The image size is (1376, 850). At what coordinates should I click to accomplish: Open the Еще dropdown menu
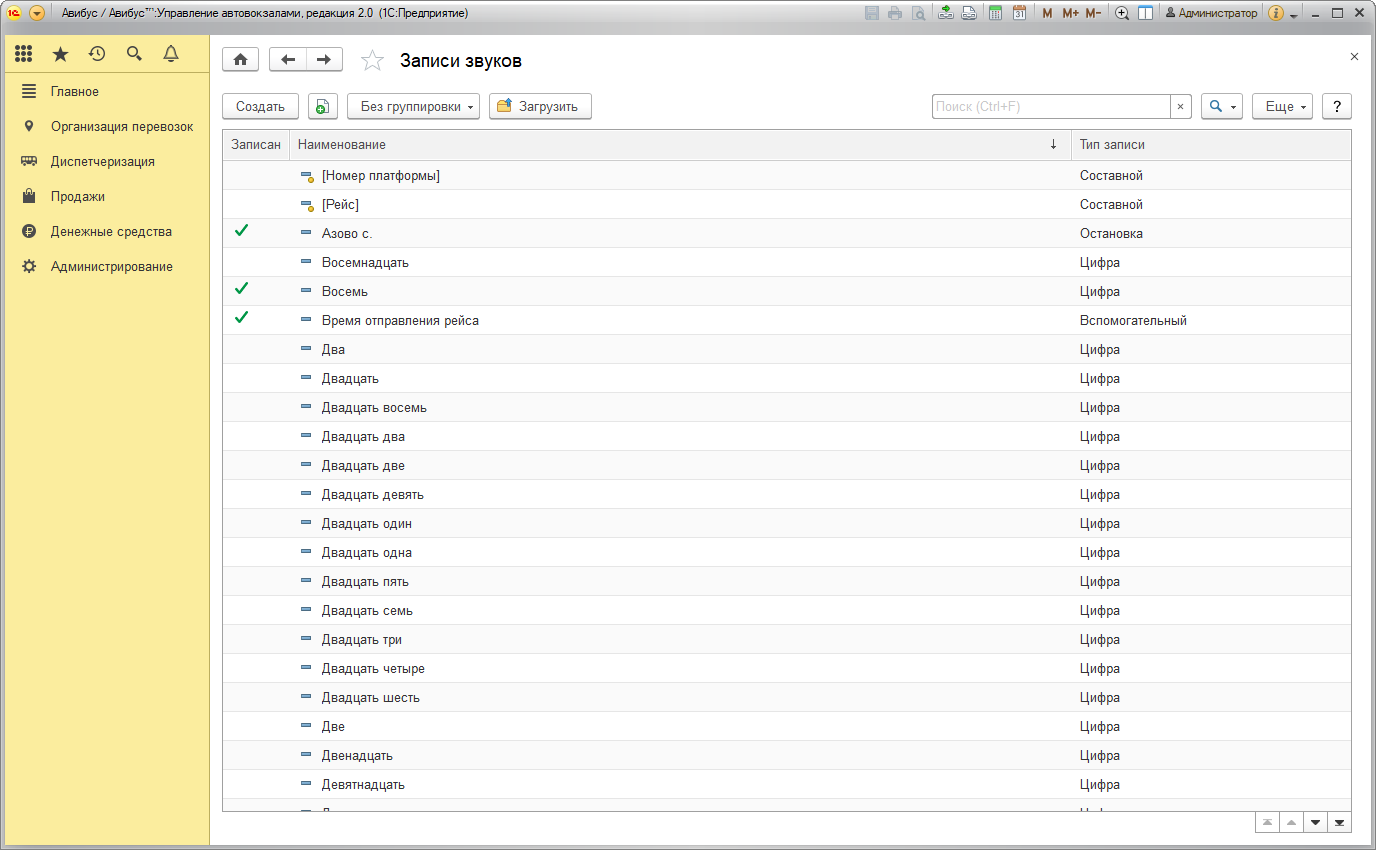1281,107
